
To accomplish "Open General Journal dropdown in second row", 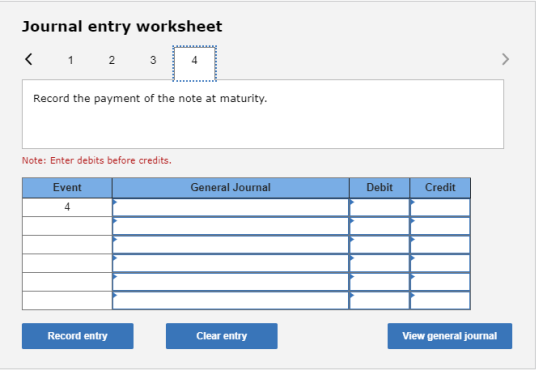I will click(230, 226).
